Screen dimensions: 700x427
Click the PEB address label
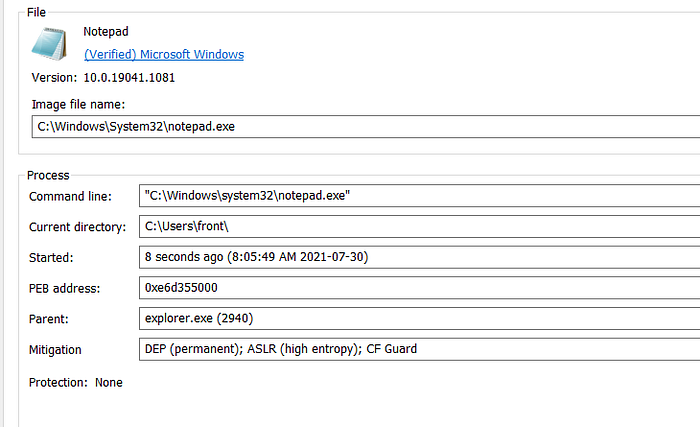tap(64, 289)
